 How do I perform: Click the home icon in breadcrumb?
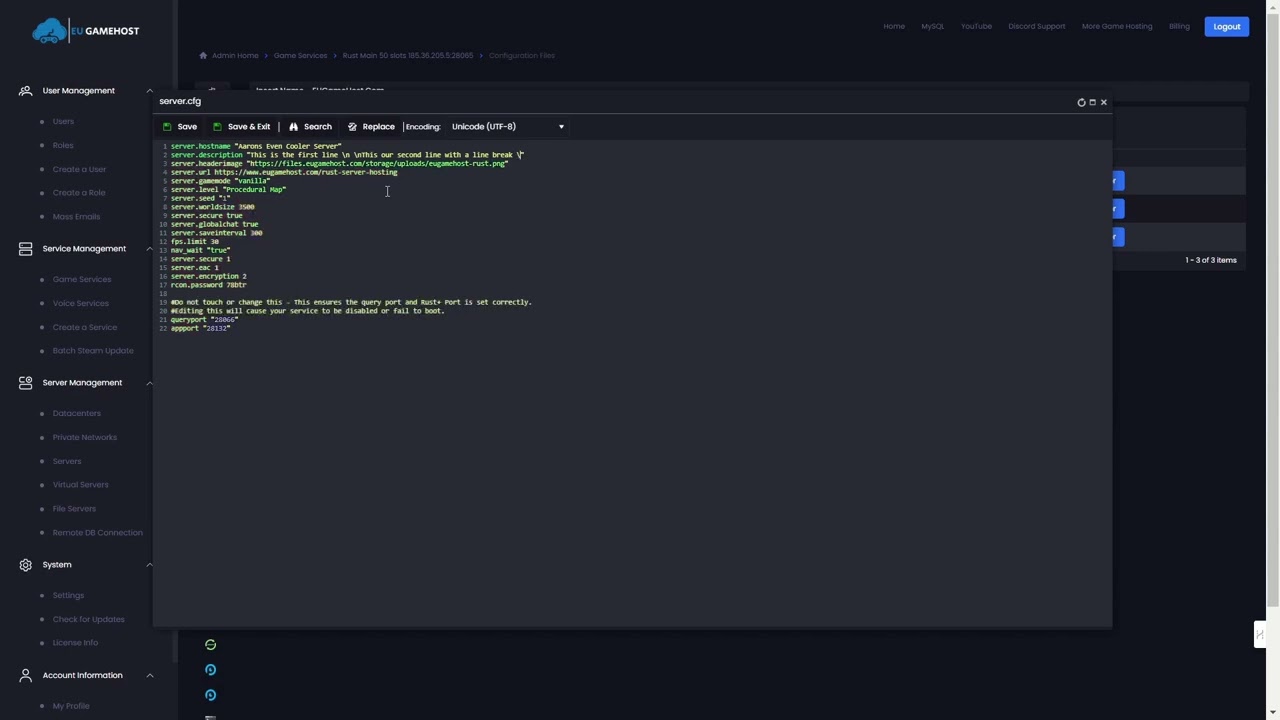203,56
